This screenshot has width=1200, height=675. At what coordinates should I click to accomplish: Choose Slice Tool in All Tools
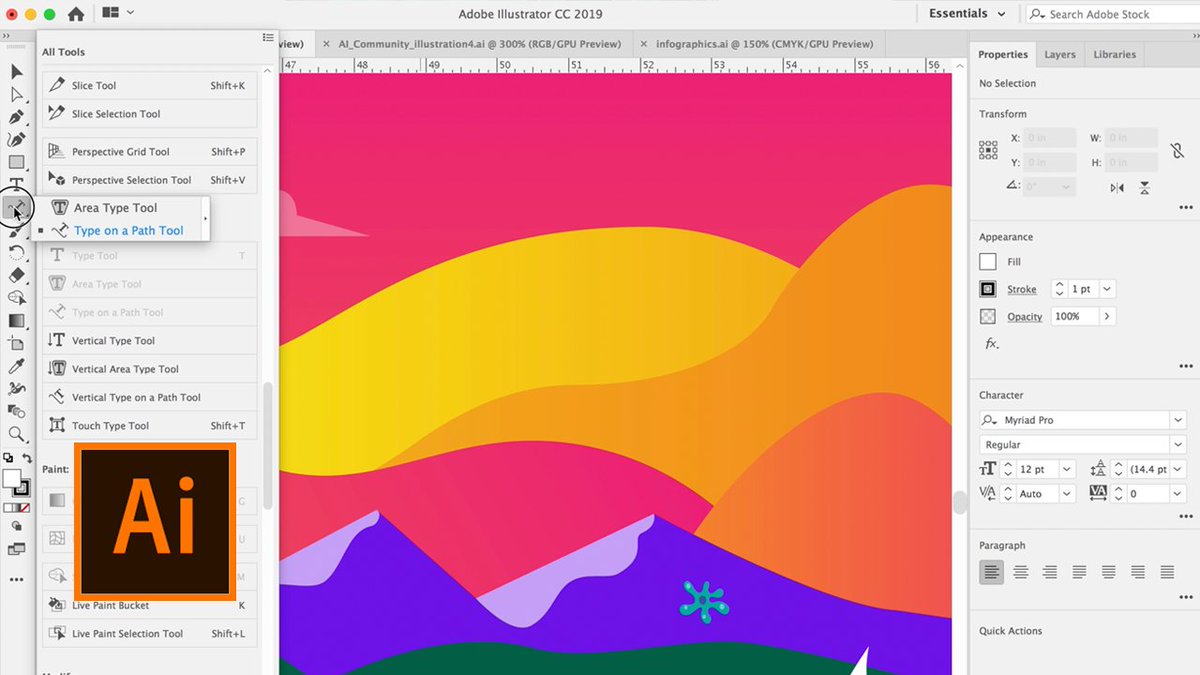(x=149, y=86)
